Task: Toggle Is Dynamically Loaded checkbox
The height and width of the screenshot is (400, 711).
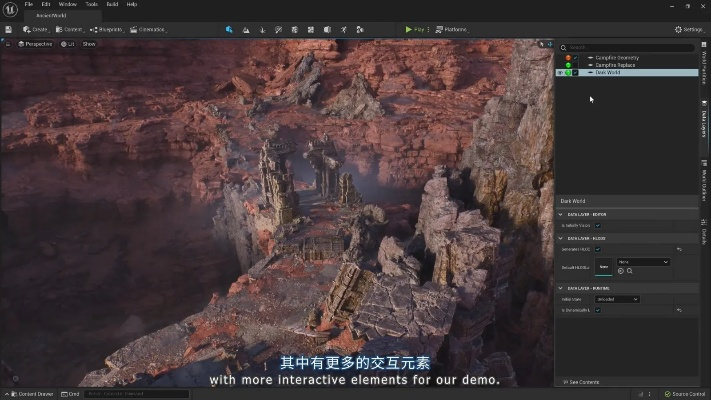Action: pyautogui.click(x=598, y=310)
